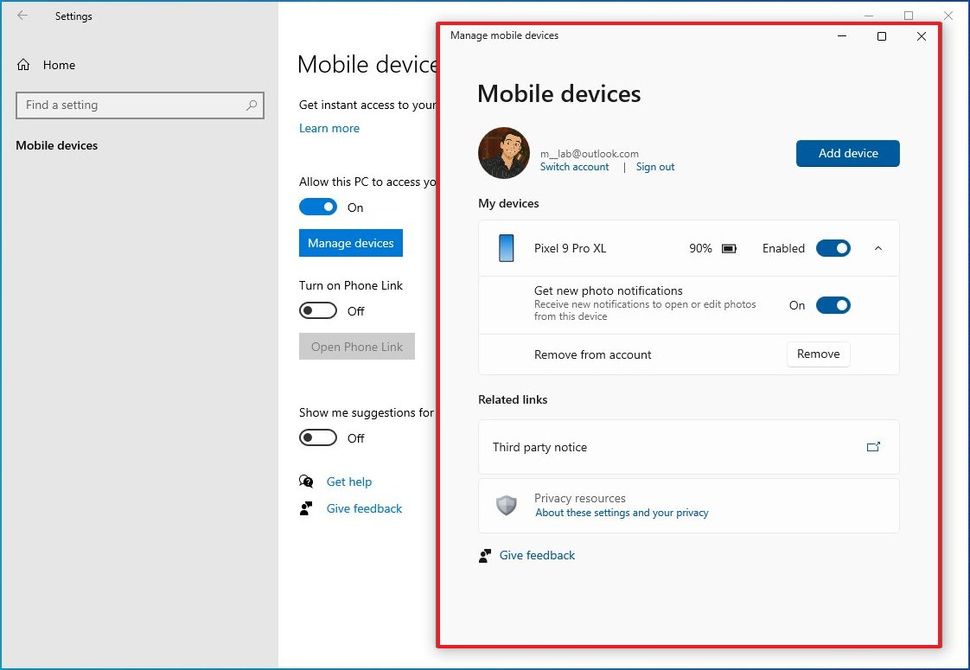Click the back arrow in Settings
This screenshot has width=970, height=670.
(x=20, y=16)
